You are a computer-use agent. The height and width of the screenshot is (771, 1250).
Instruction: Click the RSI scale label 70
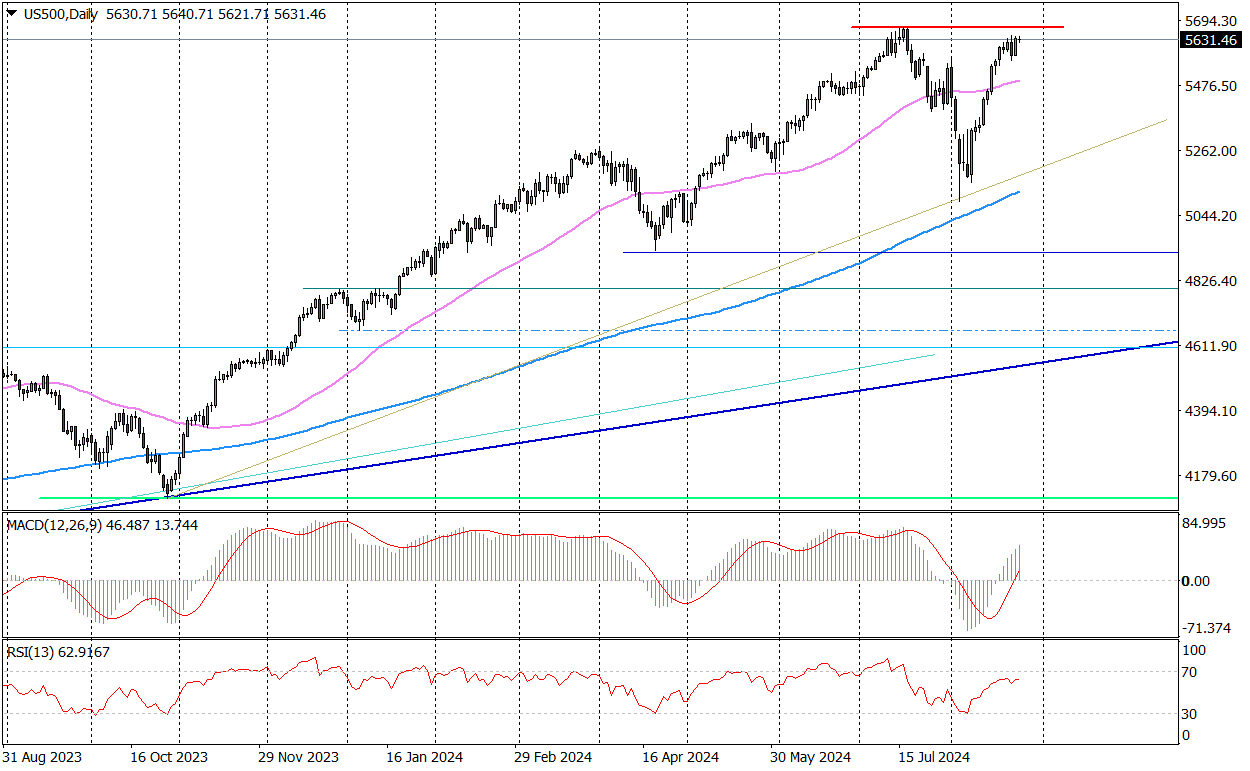coord(1191,672)
